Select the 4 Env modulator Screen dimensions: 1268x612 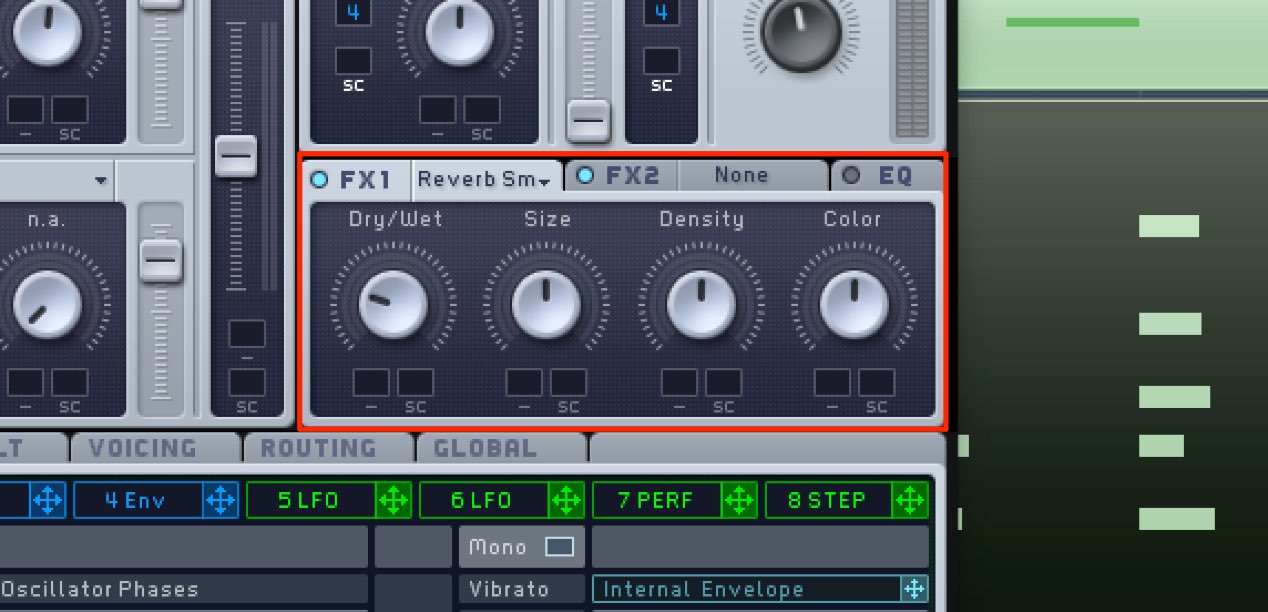[x=138, y=500]
